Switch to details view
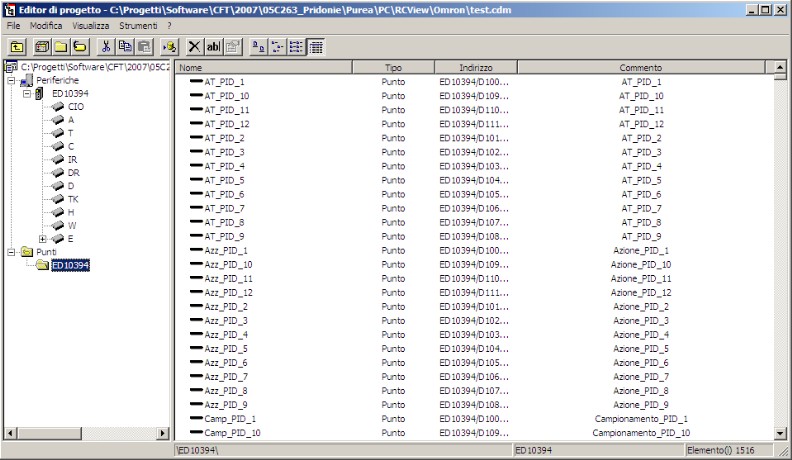Viewport: 792px width, 460px height. 316,47
